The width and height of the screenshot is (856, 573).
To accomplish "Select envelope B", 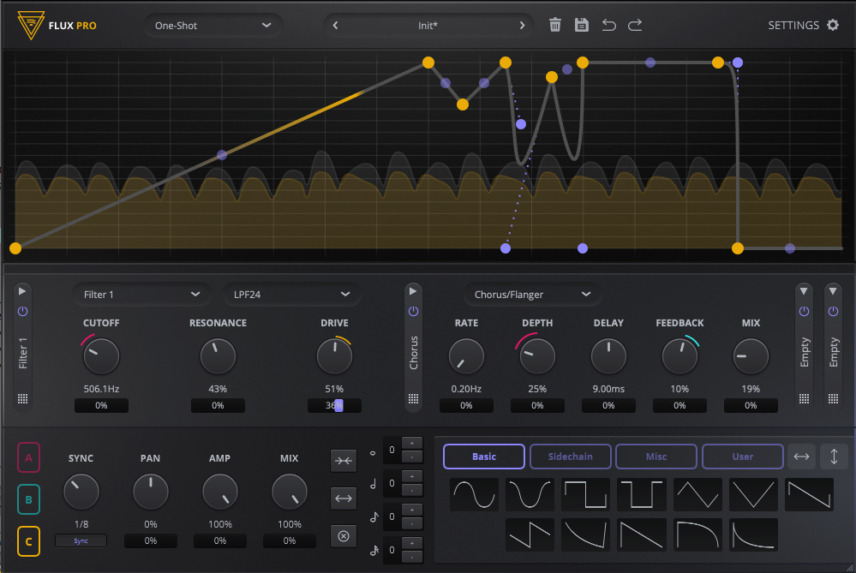I will pos(28,499).
